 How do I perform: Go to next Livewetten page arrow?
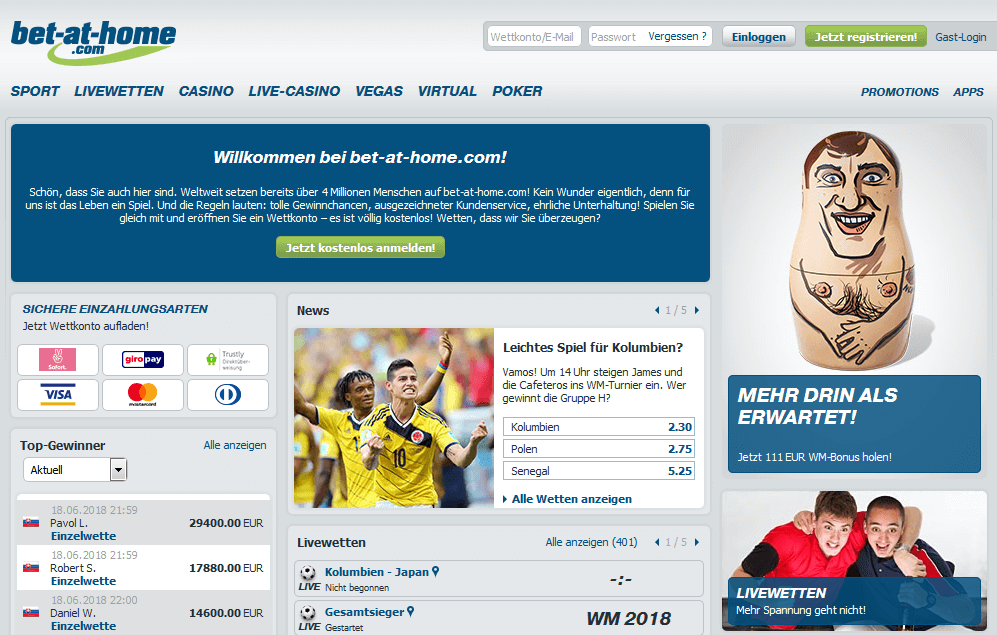click(697, 542)
